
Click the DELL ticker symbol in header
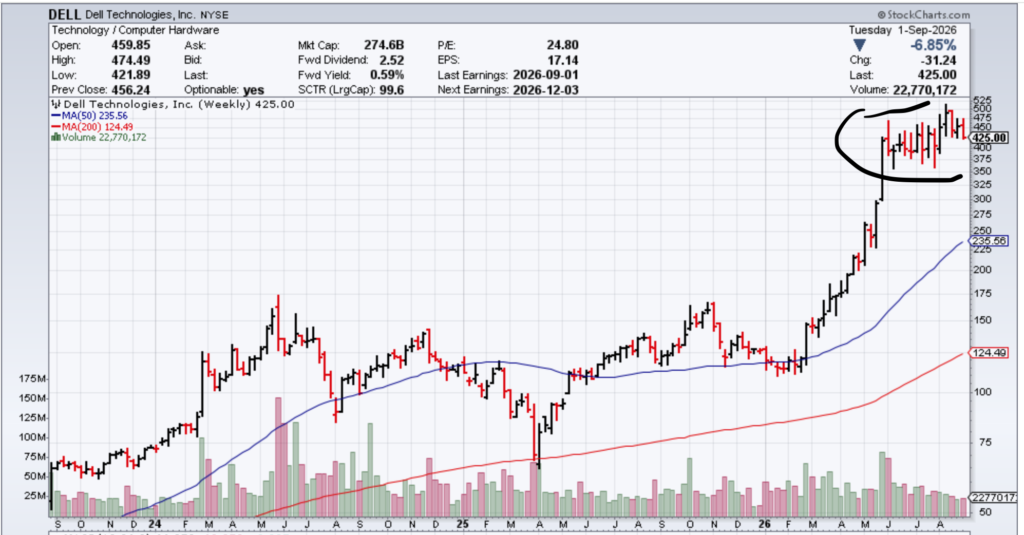[x=65, y=14]
